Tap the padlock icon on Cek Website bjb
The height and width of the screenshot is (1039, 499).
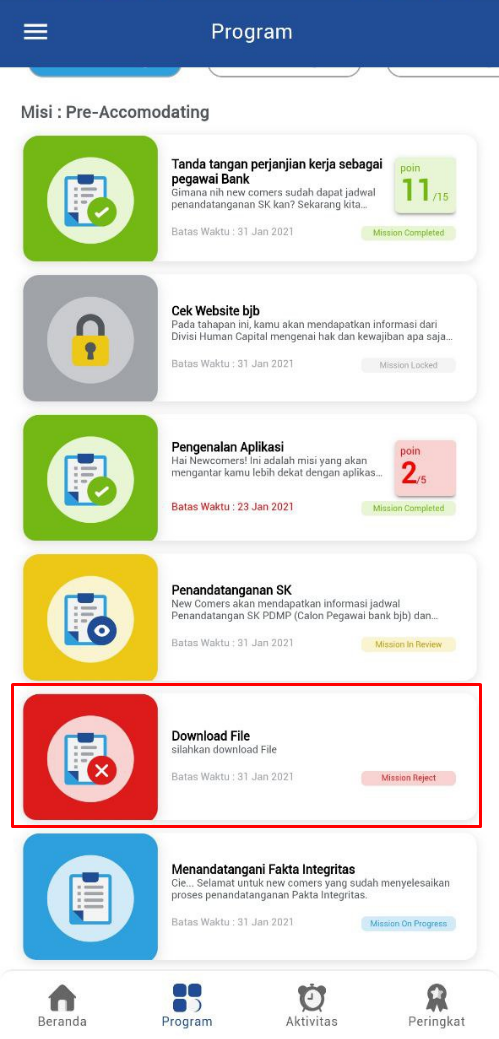[x=91, y=339]
